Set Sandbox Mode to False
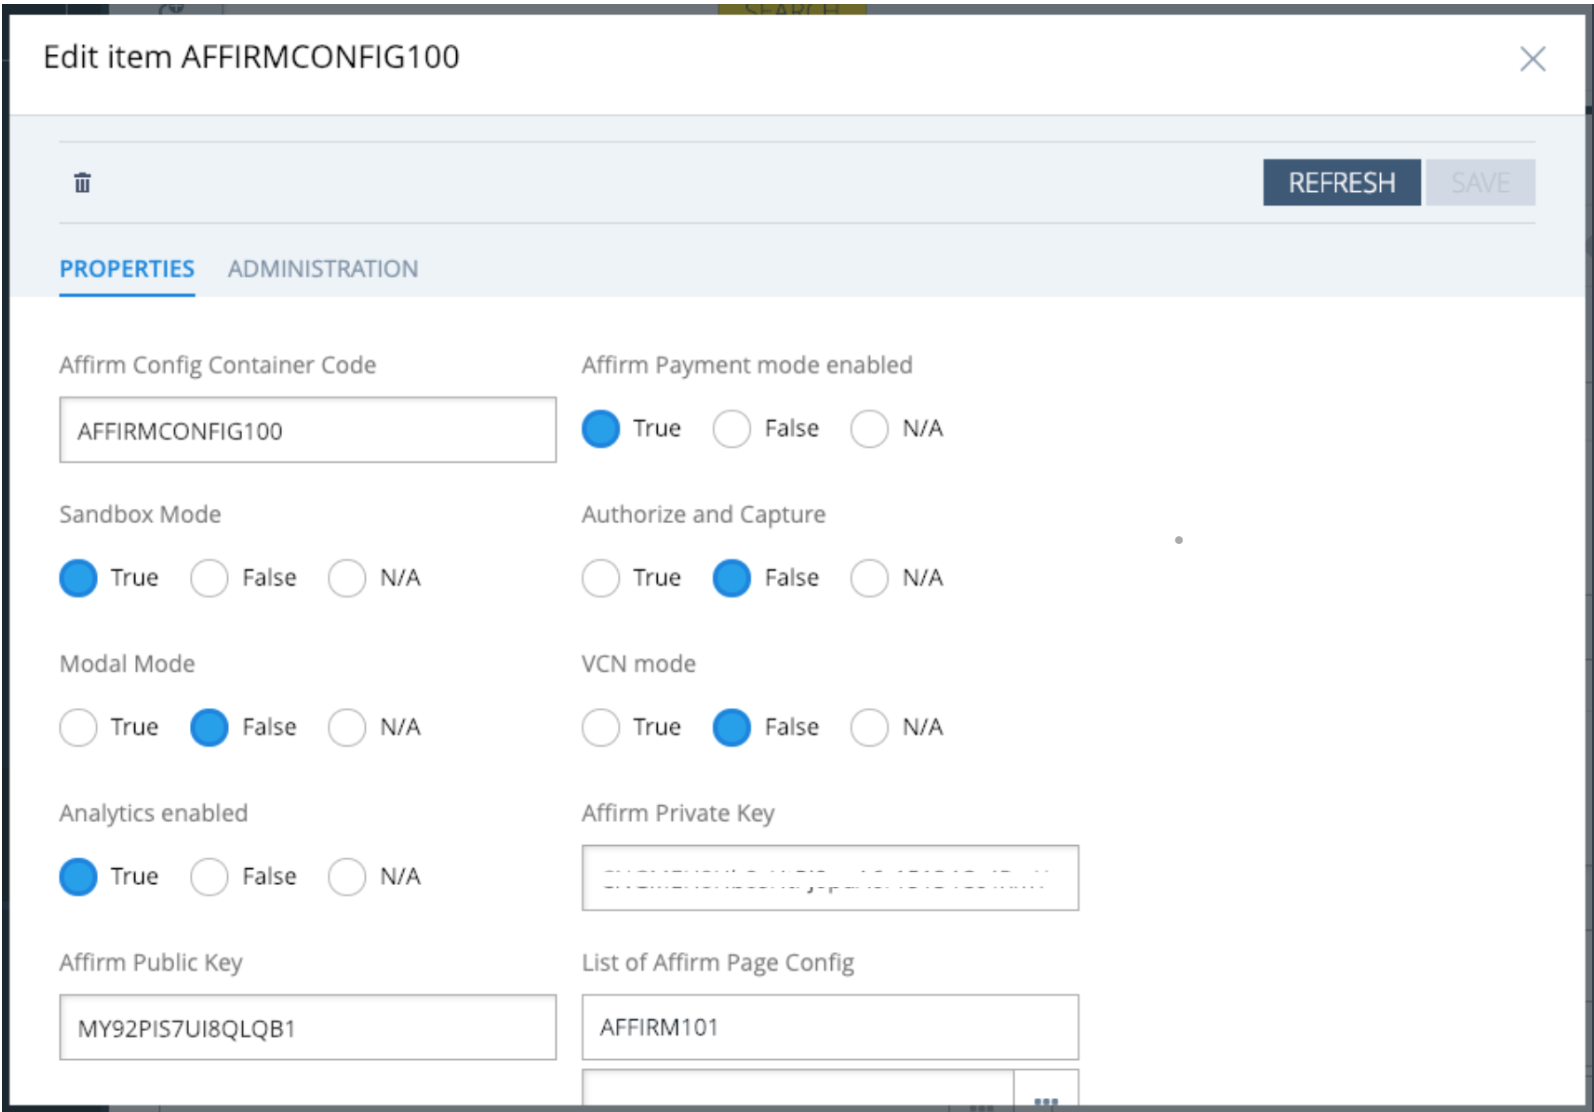 click(x=209, y=578)
